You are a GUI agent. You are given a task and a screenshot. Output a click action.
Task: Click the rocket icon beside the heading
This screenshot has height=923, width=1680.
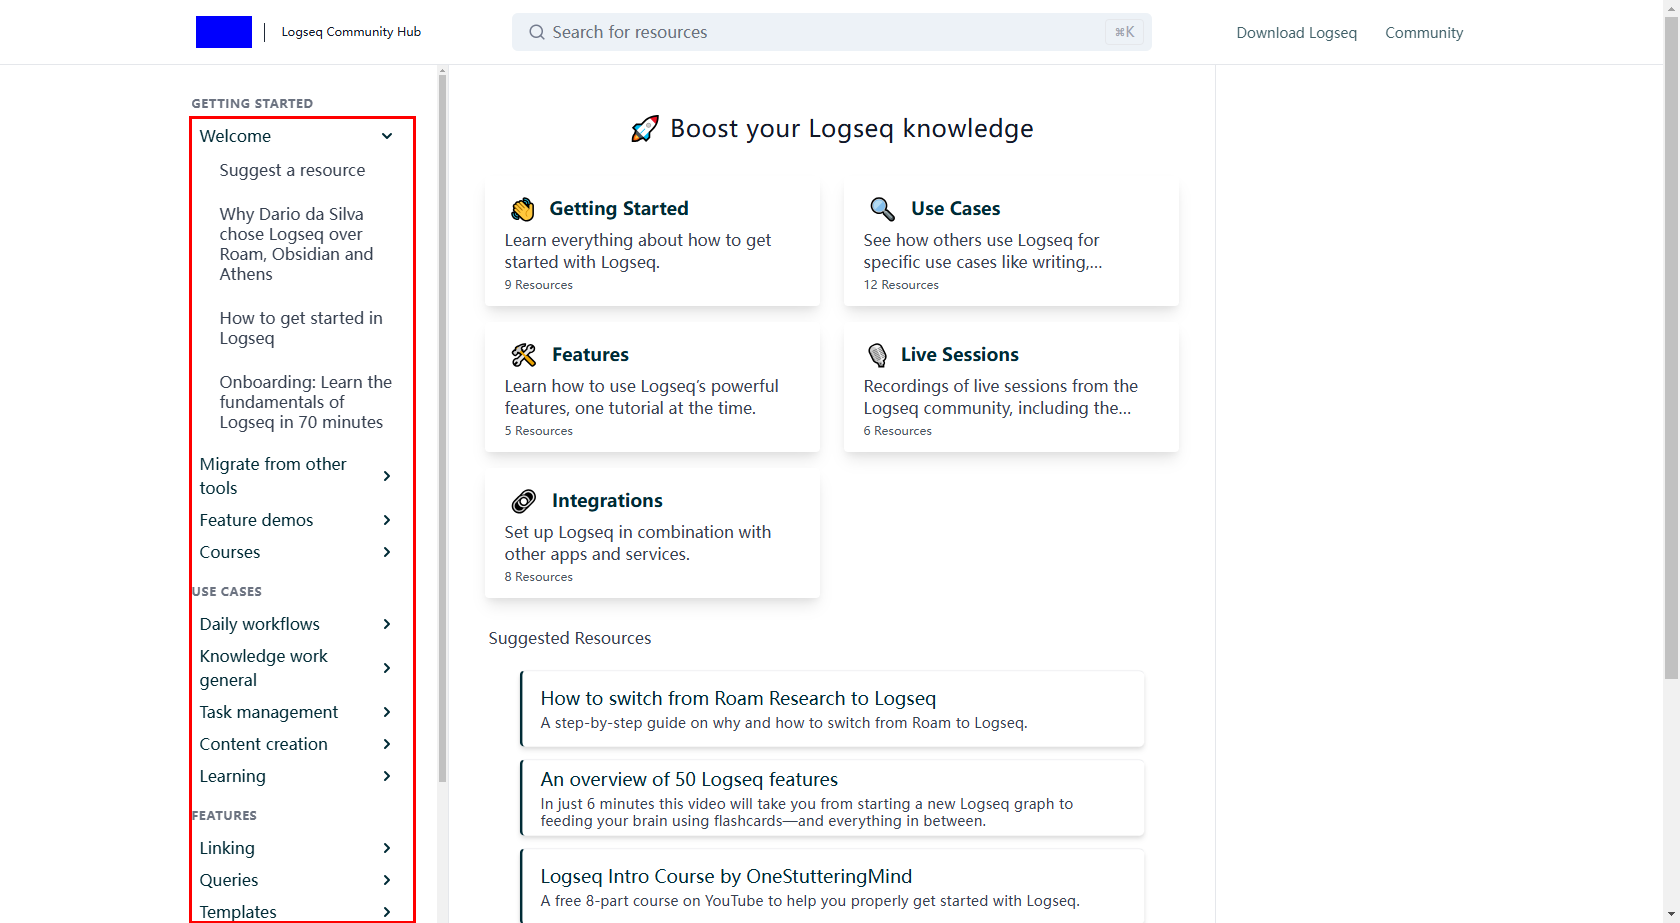pos(645,129)
